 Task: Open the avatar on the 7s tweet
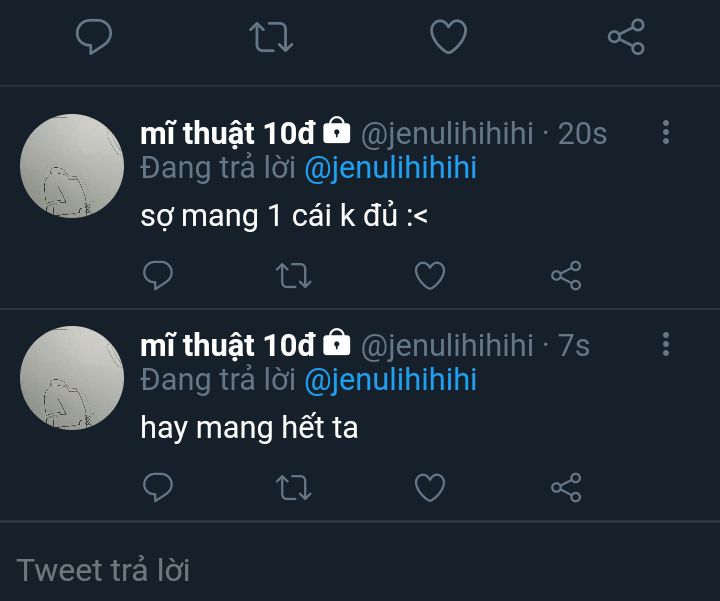coord(72,378)
